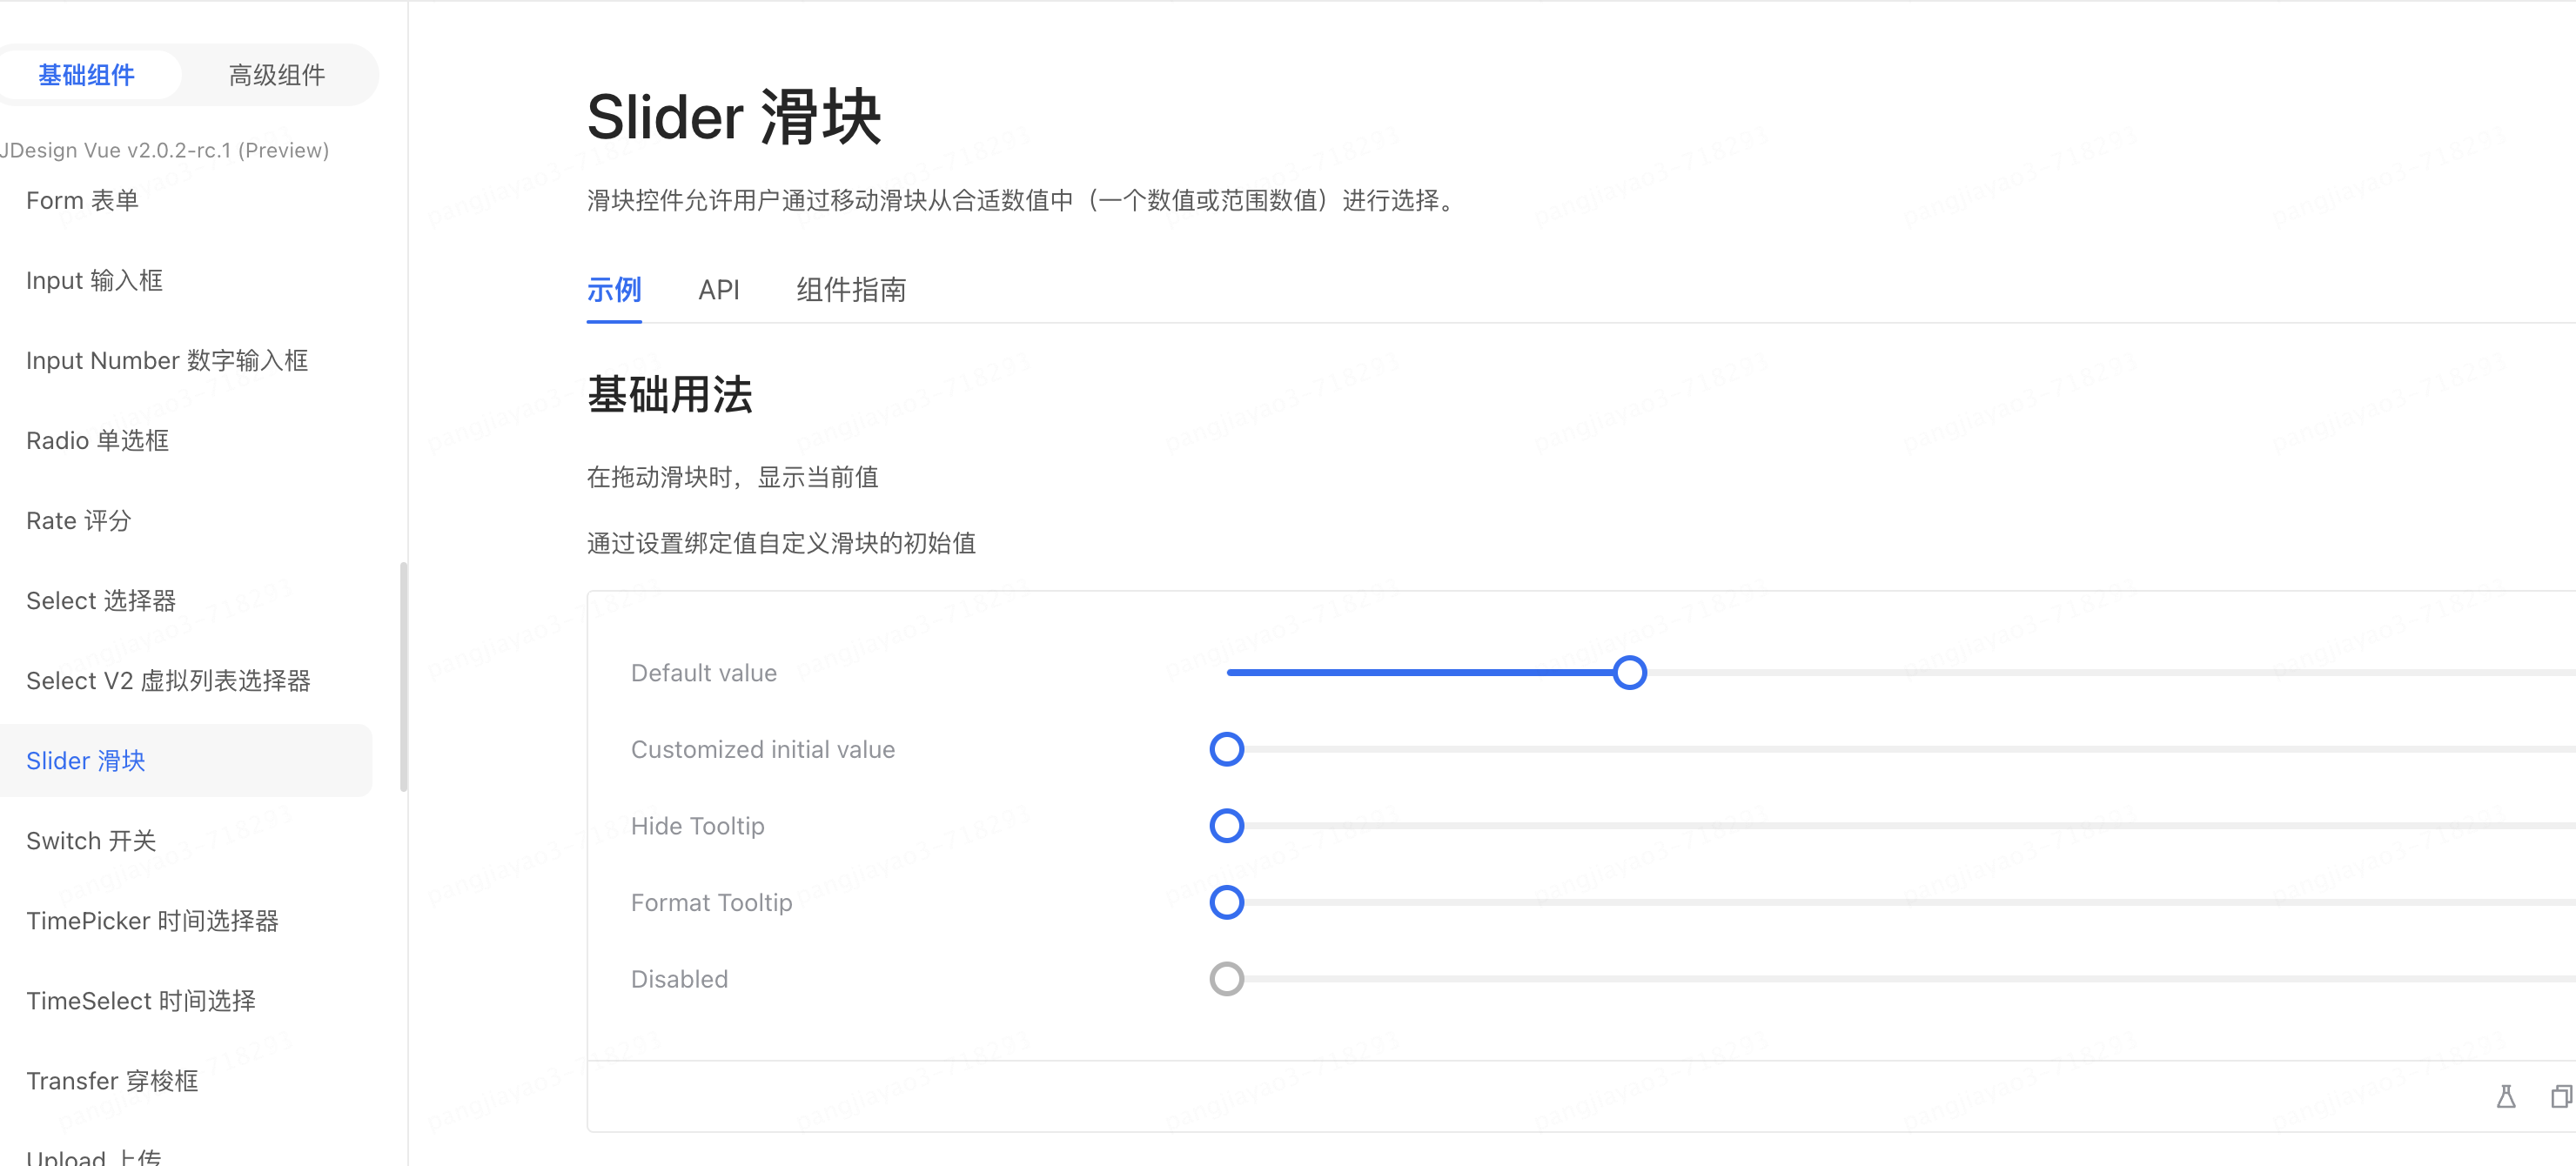
Task: Click the Default value slider handle
Action: click(x=1629, y=673)
